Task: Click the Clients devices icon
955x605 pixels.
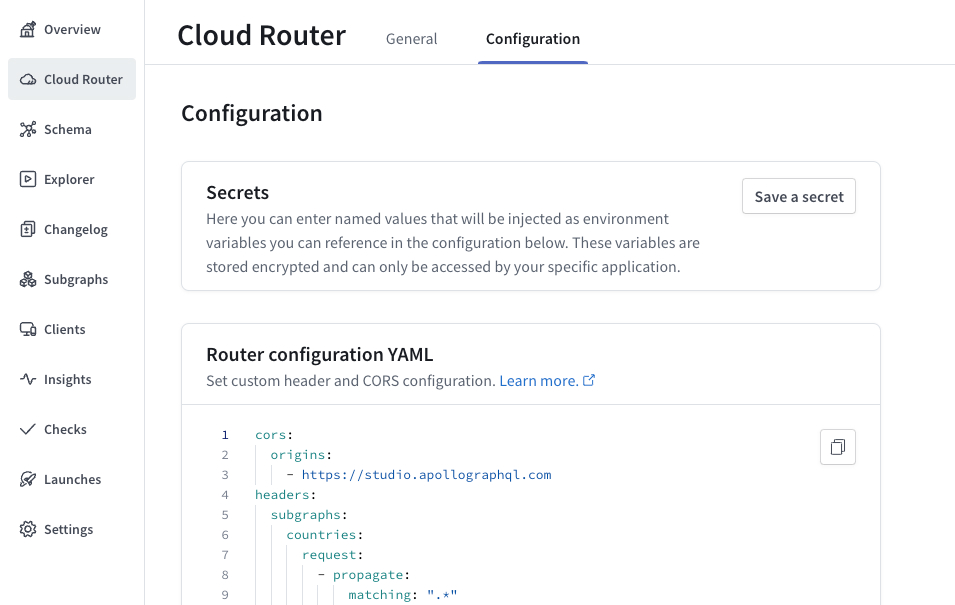Action: click(28, 330)
